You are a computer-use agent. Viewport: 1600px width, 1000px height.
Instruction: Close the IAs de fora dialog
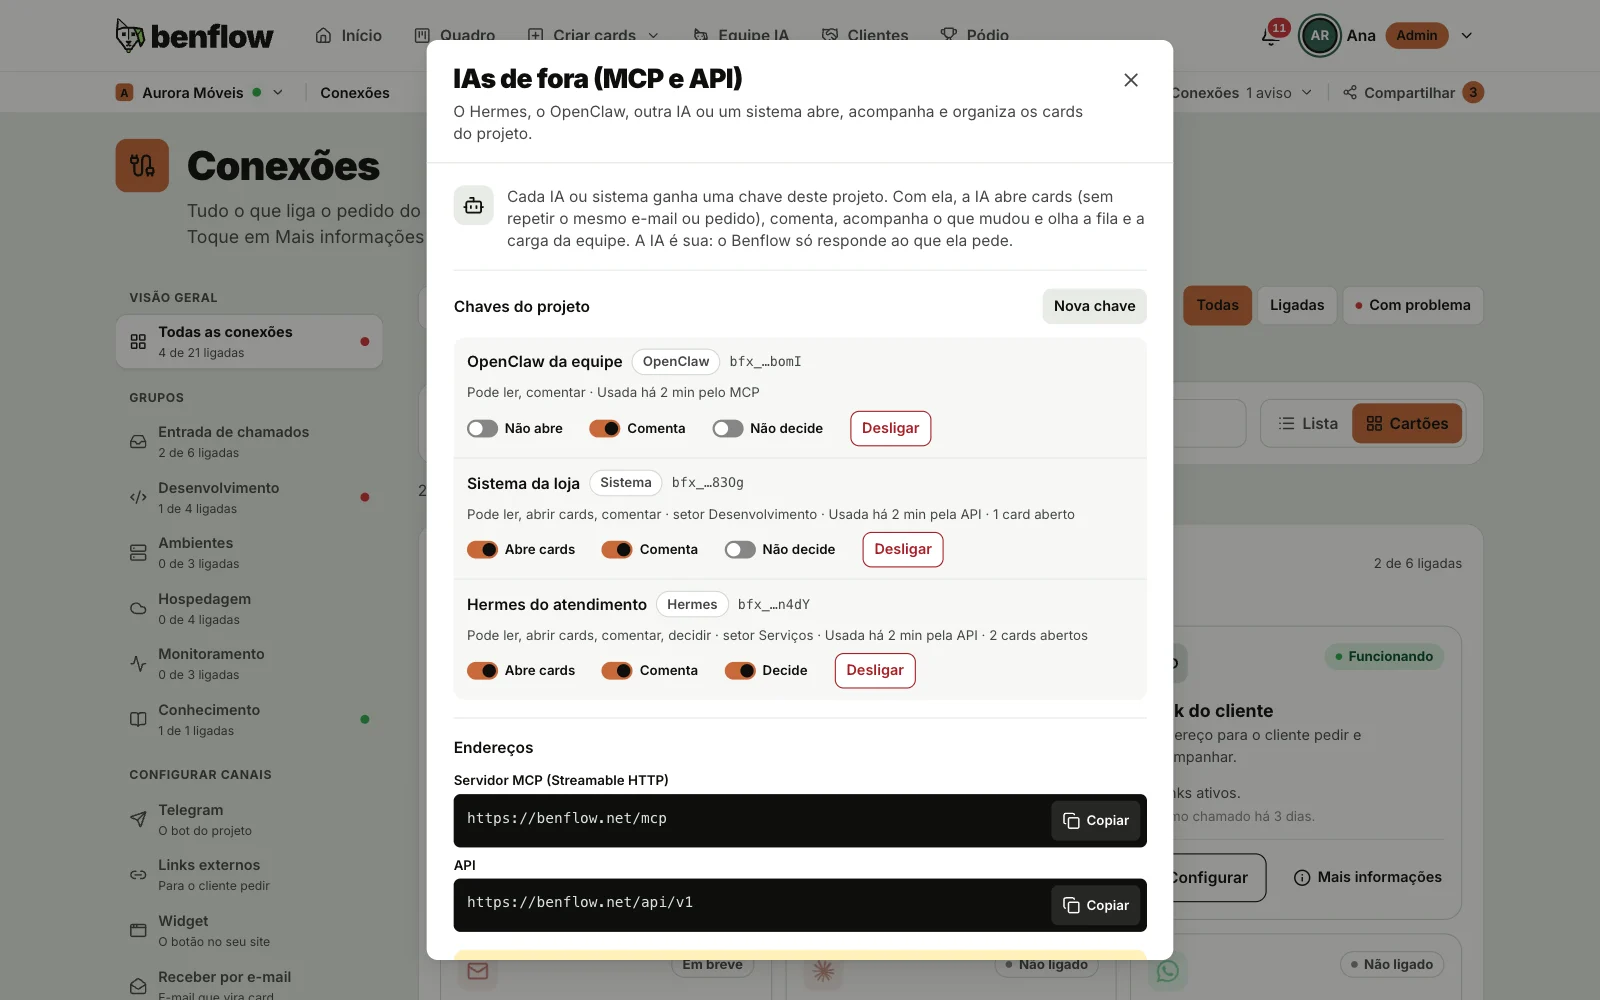(1131, 80)
